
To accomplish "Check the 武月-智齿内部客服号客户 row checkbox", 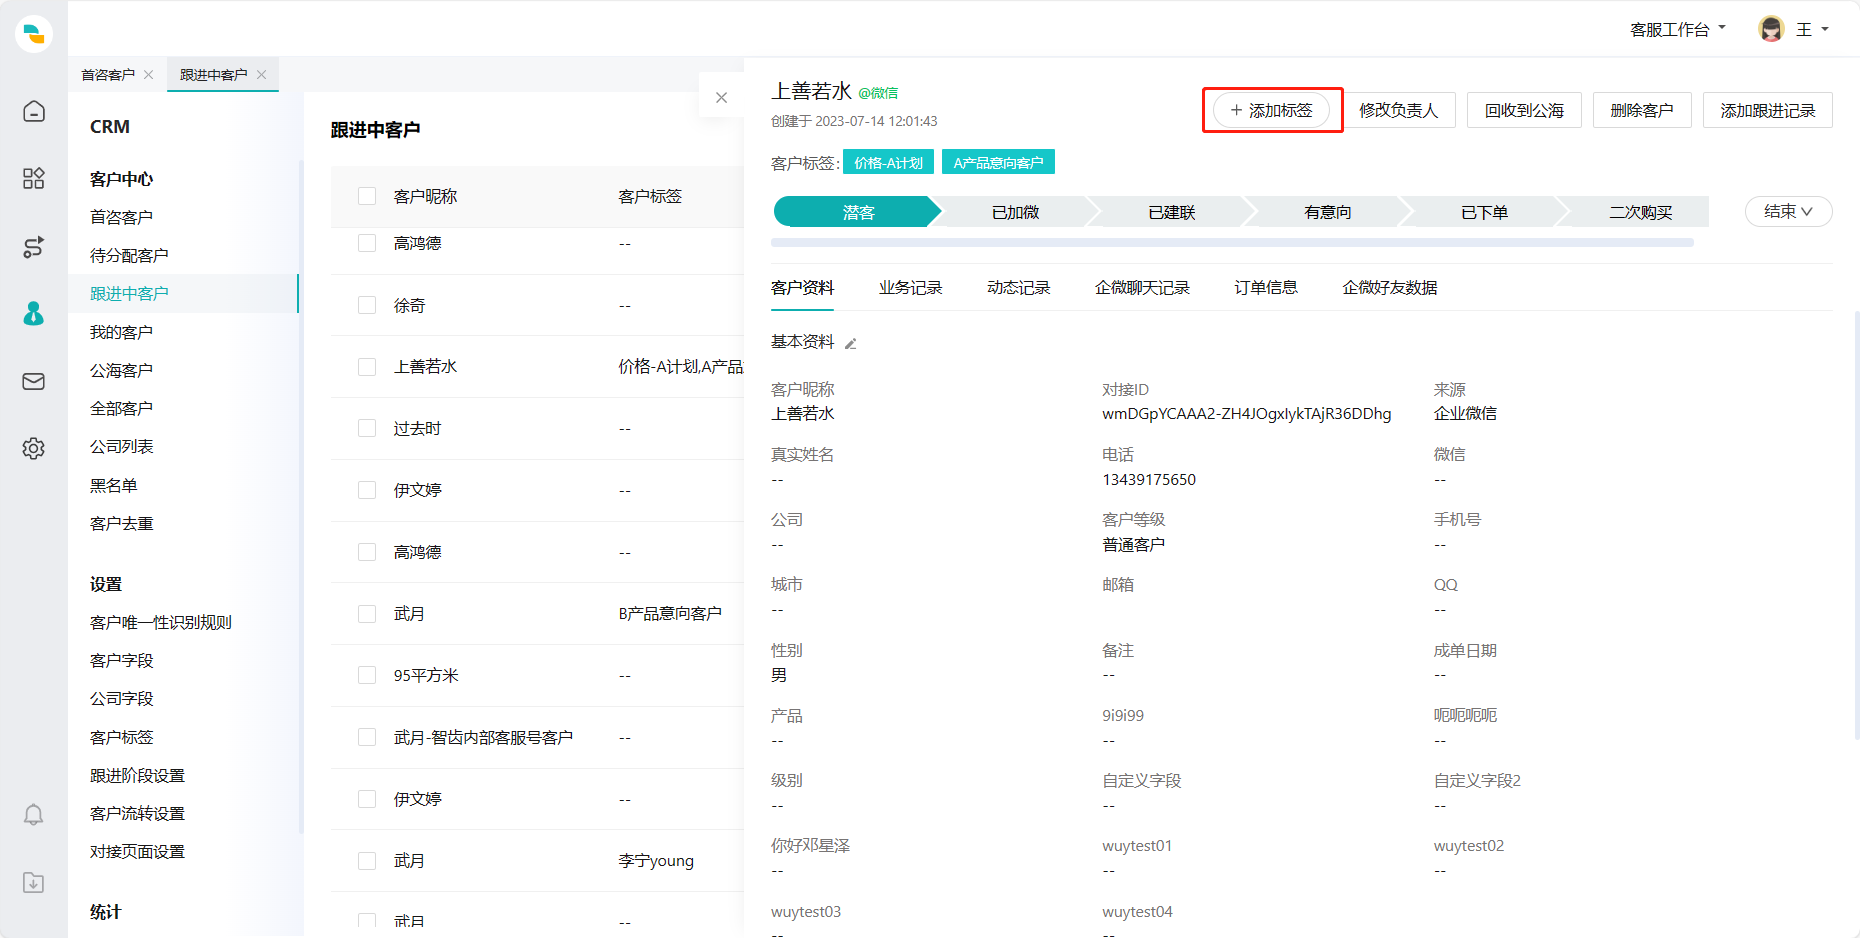I will [367, 737].
